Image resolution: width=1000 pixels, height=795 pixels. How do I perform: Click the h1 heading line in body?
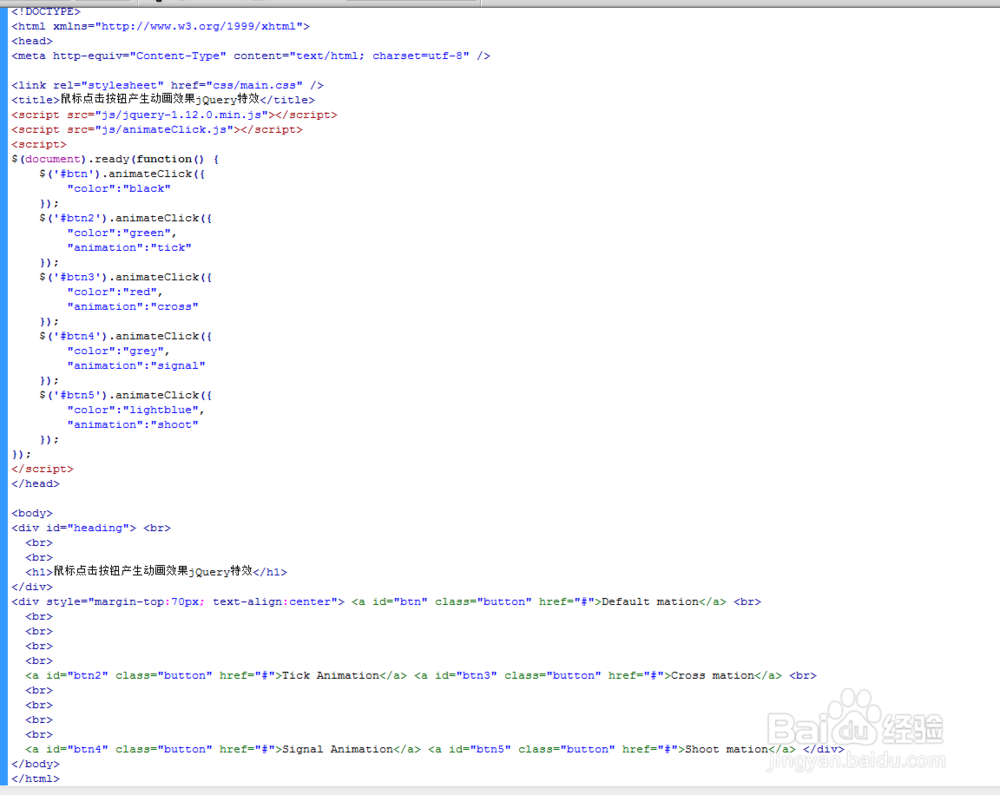[156, 571]
